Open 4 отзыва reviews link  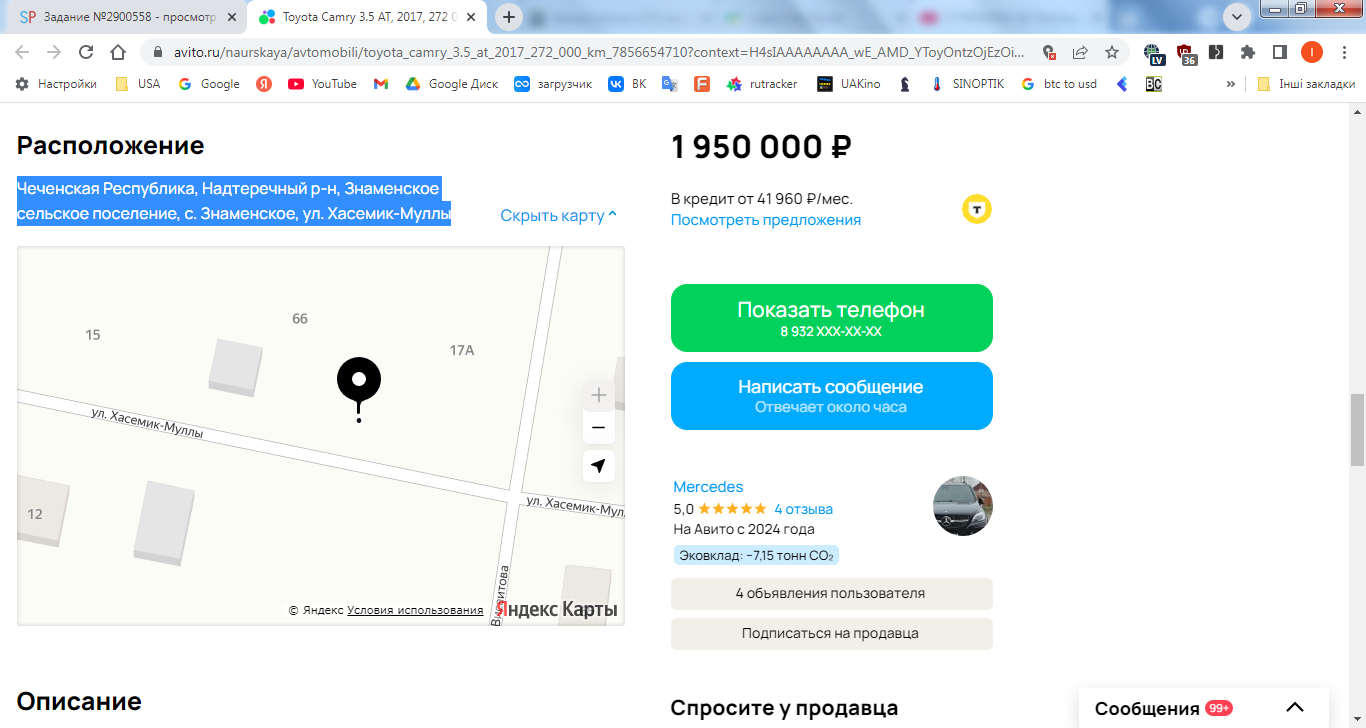tap(803, 509)
